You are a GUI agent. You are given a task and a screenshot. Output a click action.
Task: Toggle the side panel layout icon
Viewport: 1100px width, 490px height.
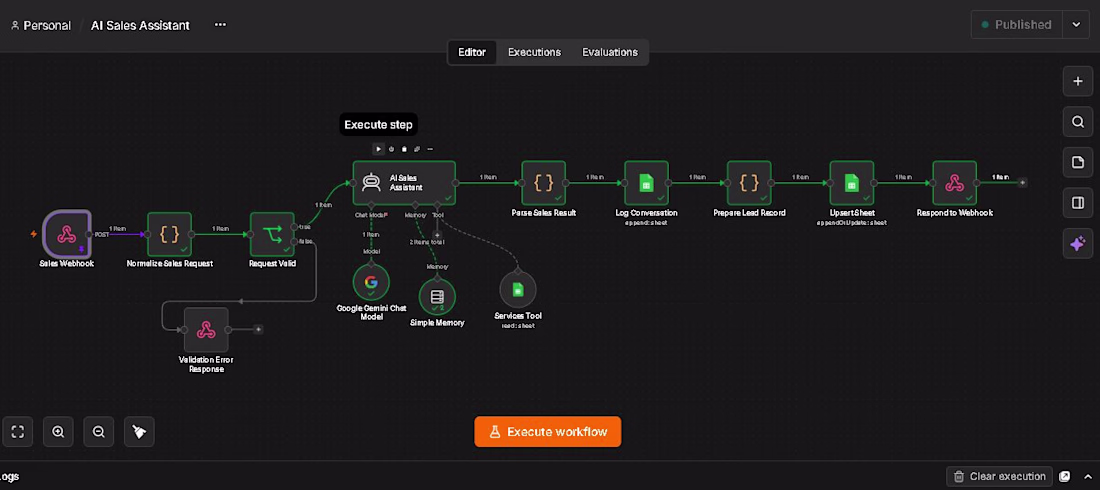point(1078,203)
